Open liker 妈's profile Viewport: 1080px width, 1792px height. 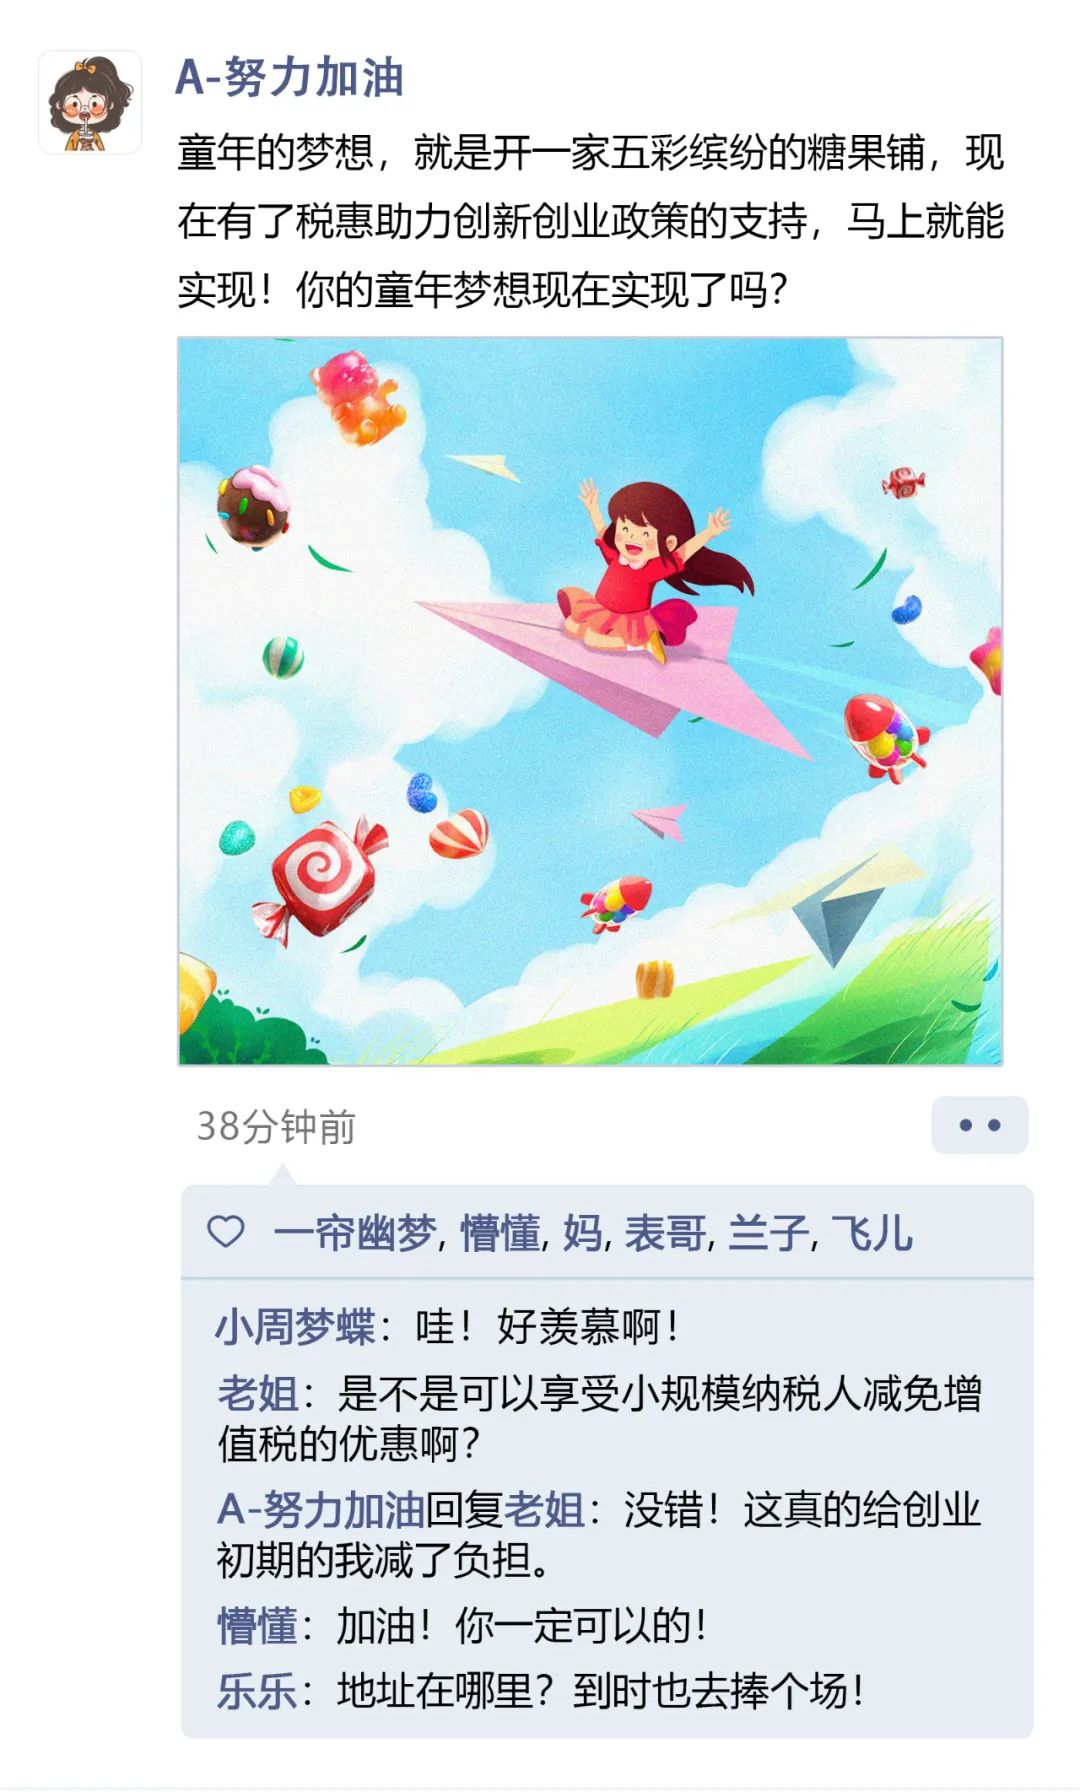[582, 1232]
